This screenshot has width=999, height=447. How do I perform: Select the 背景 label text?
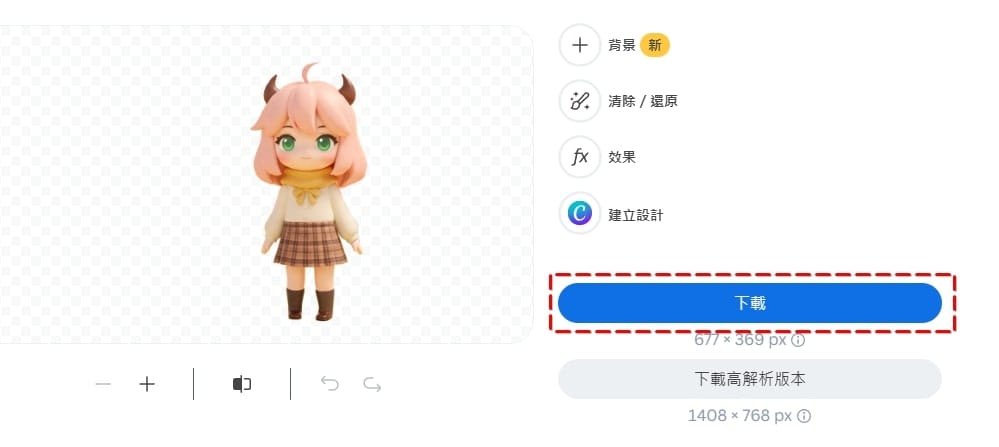coord(622,45)
